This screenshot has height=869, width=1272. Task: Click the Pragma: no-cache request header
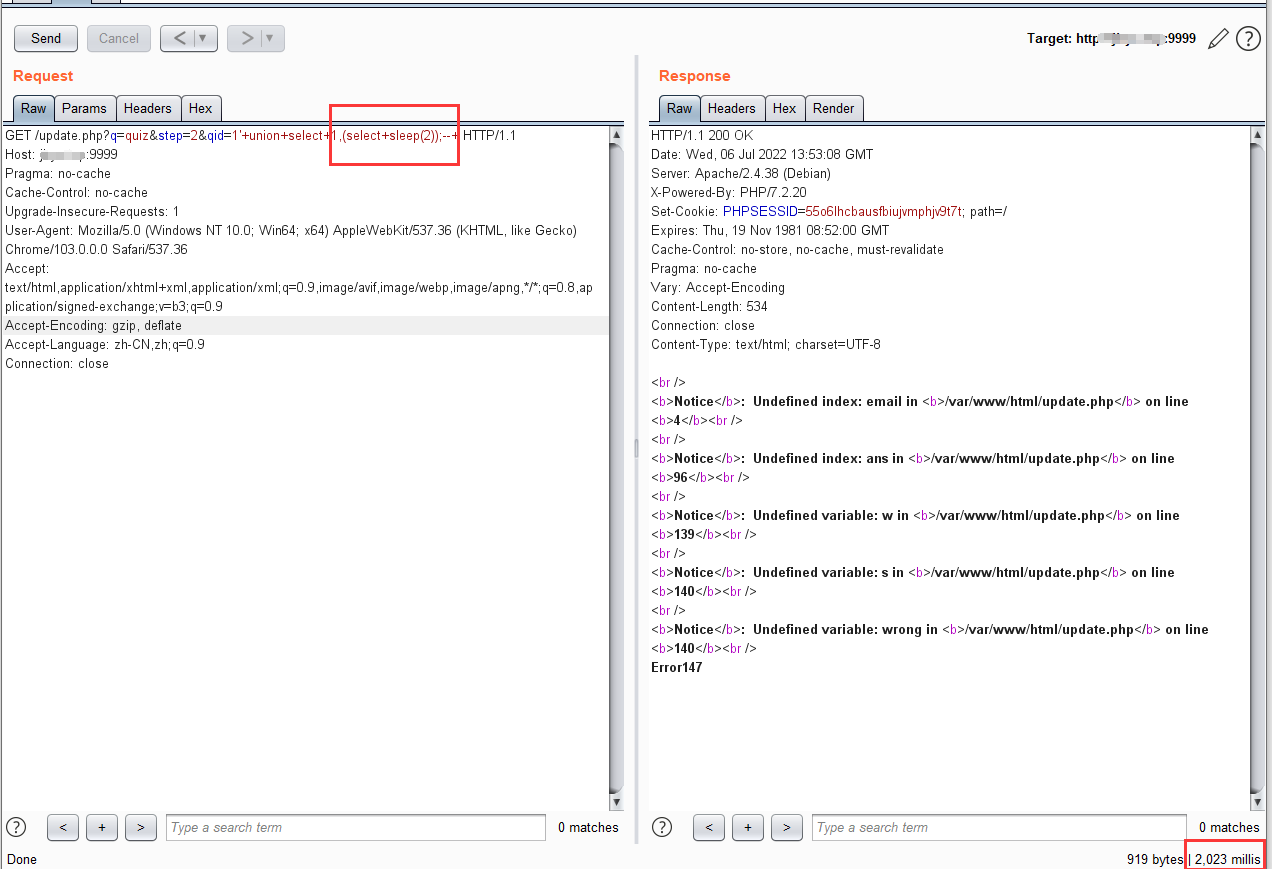[x=58, y=174]
